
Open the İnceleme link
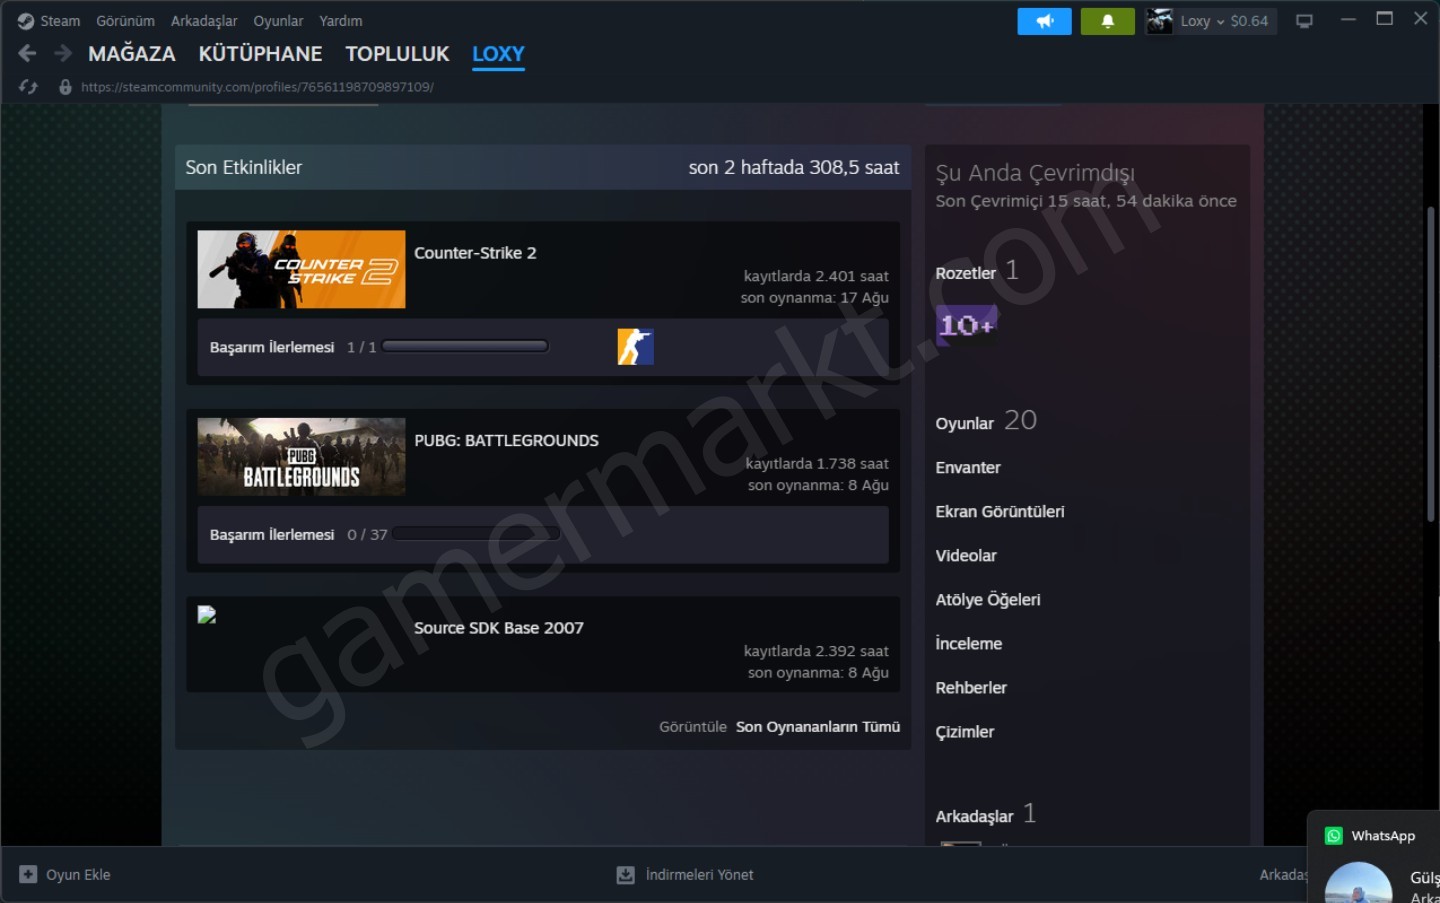pyautogui.click(x=969, y=644)
